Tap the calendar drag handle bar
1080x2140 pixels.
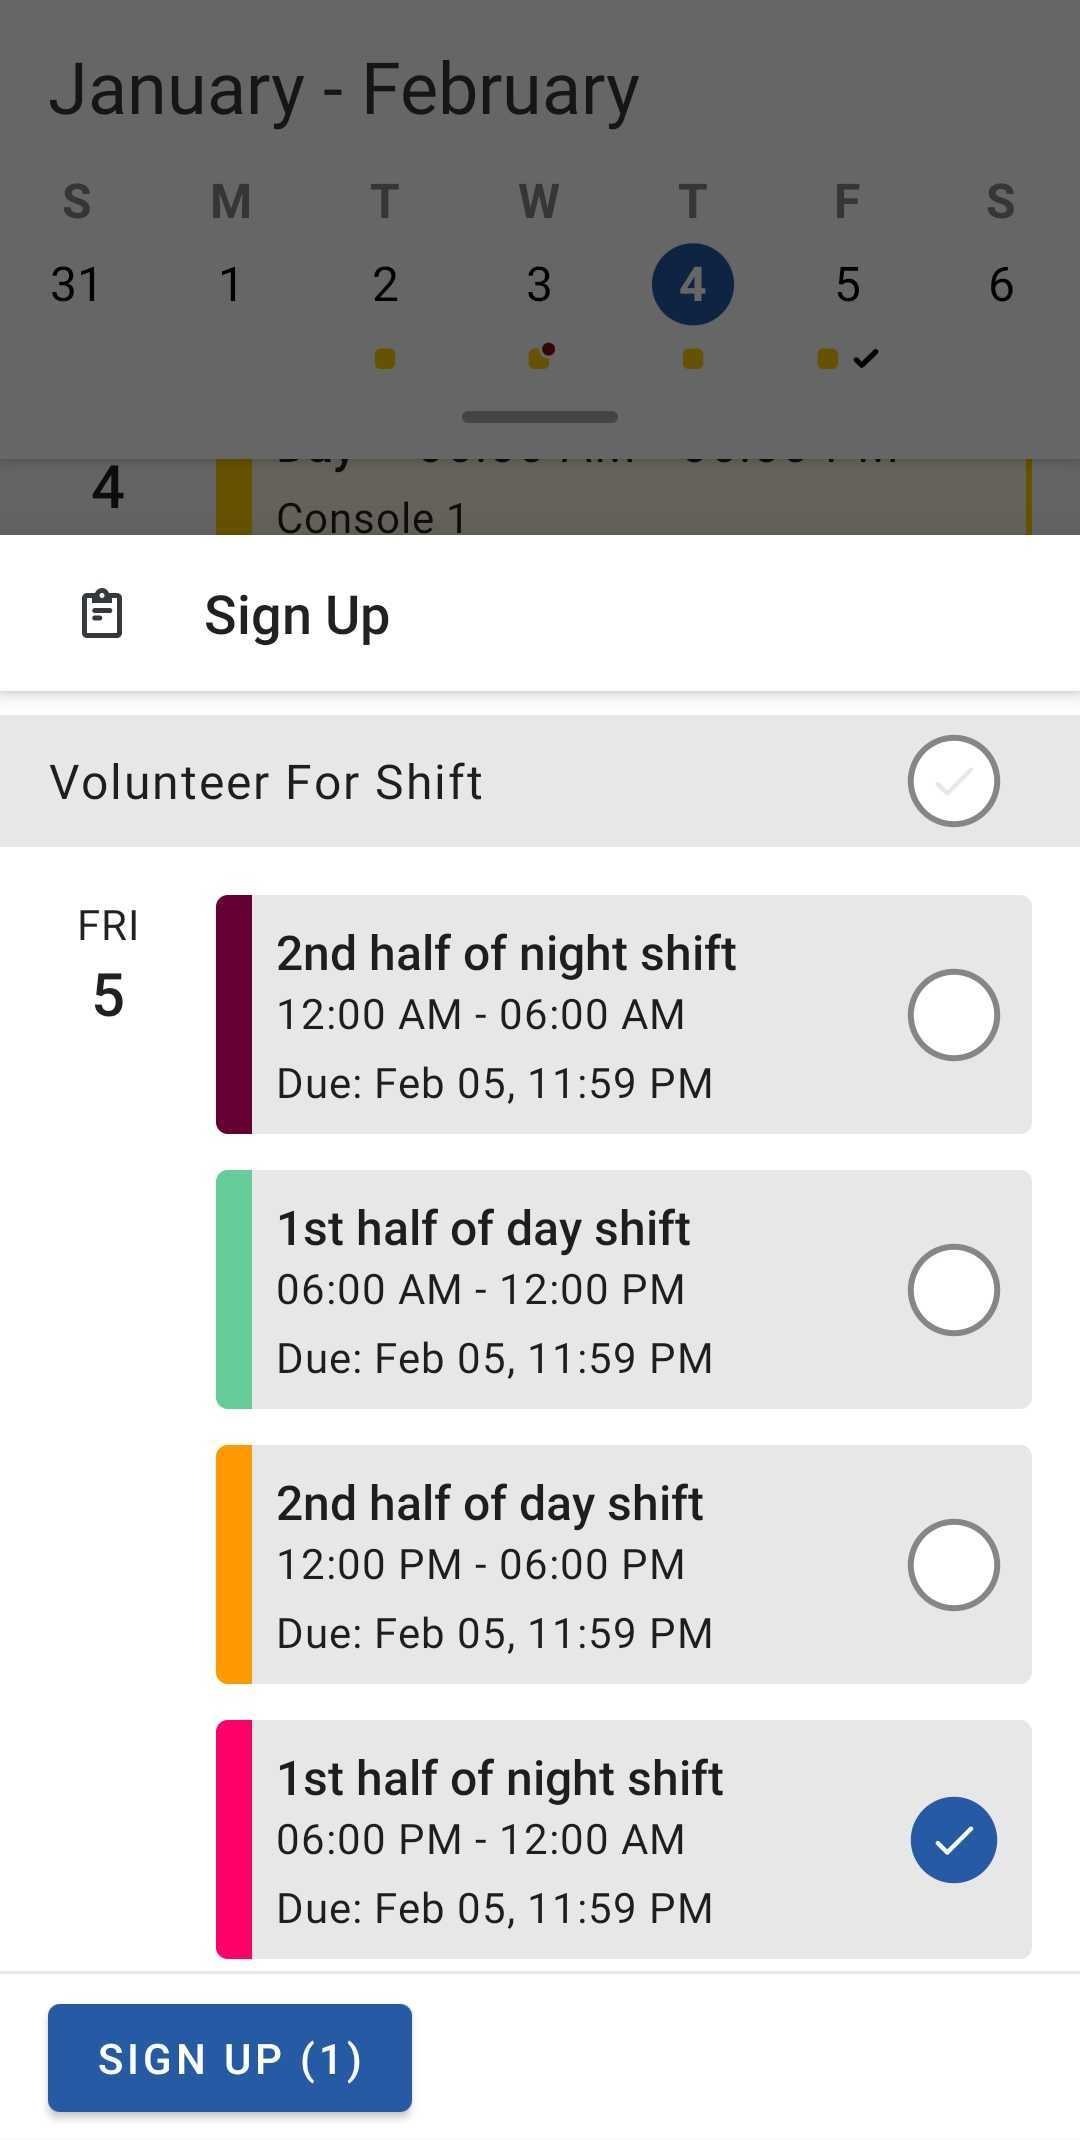540,417
